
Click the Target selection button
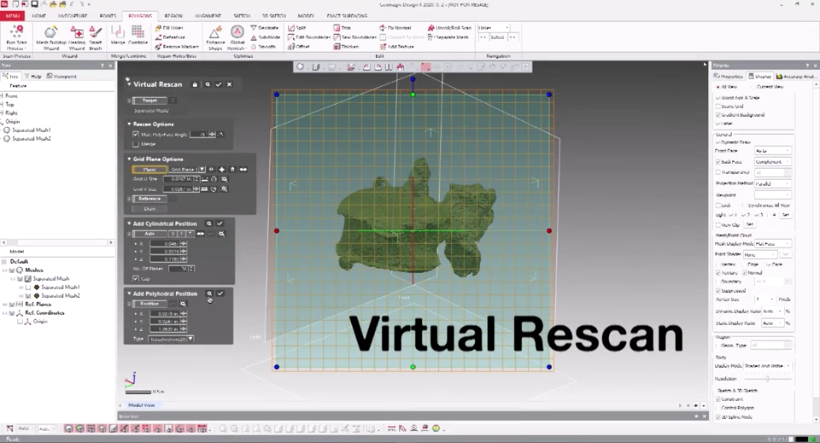(150, 100)
